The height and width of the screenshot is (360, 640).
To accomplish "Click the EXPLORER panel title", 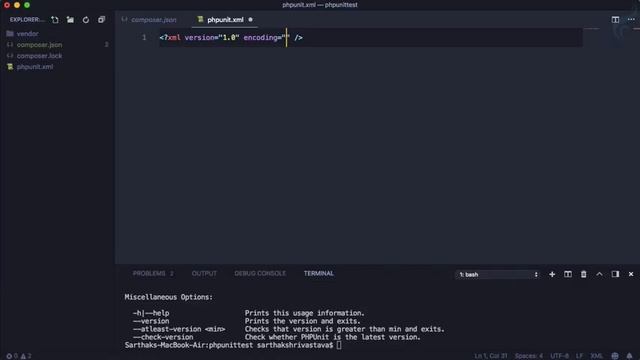I will (27, 20).
